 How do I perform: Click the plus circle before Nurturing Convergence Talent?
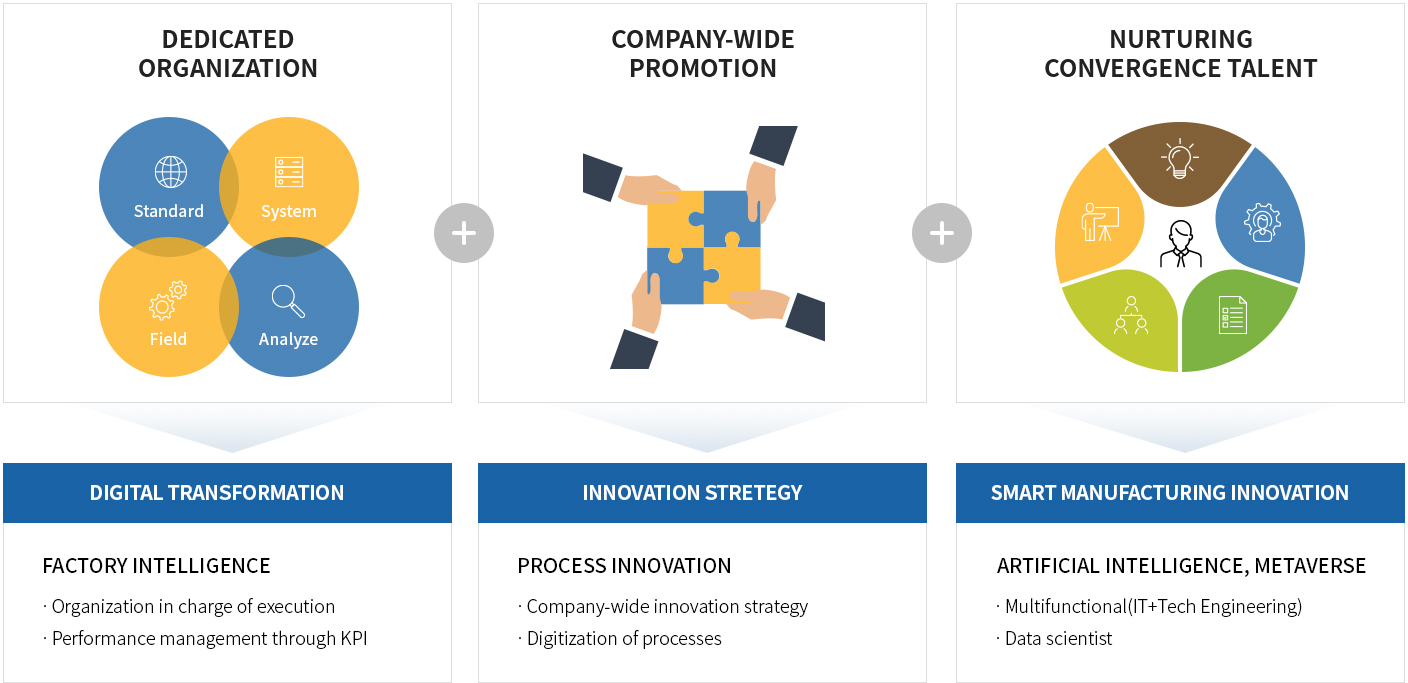941,233
